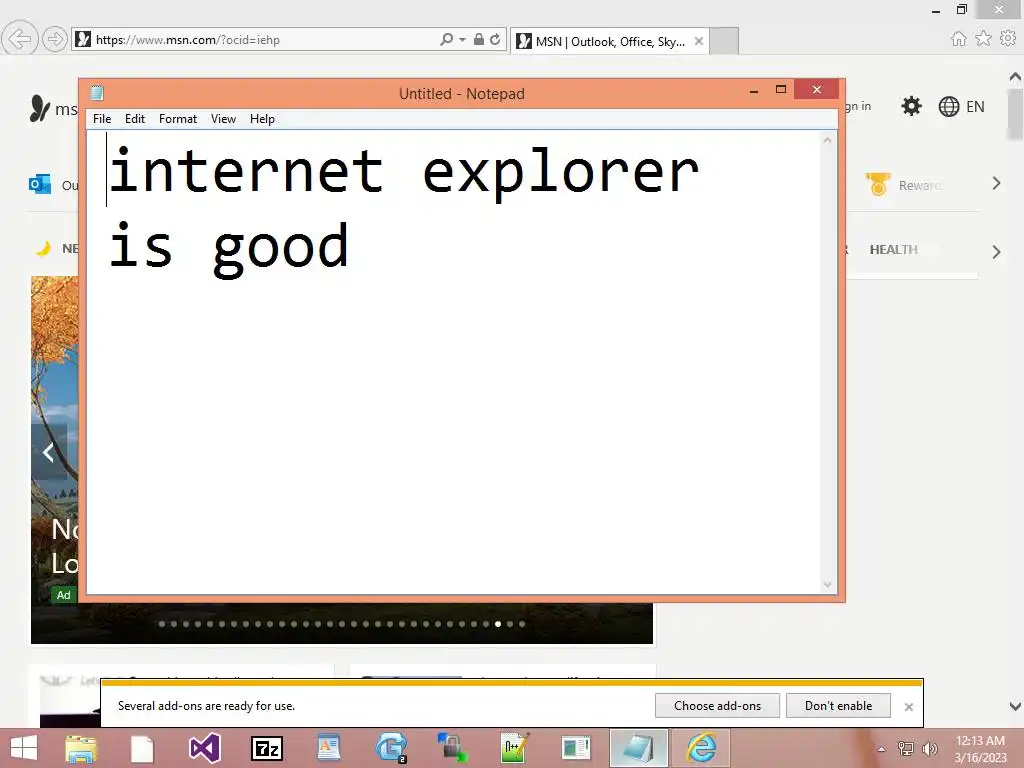The height and width of the screenshot is (768, 1024).
Task: Select the MSN | Outlook, Office, Sky... tab
Action: click(610, 41)
